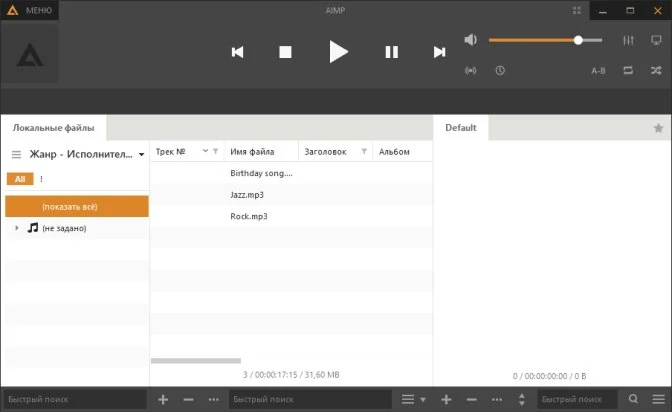Open the table view mode list icon
The image size is (672, 412).
click(x=408, y=400)
